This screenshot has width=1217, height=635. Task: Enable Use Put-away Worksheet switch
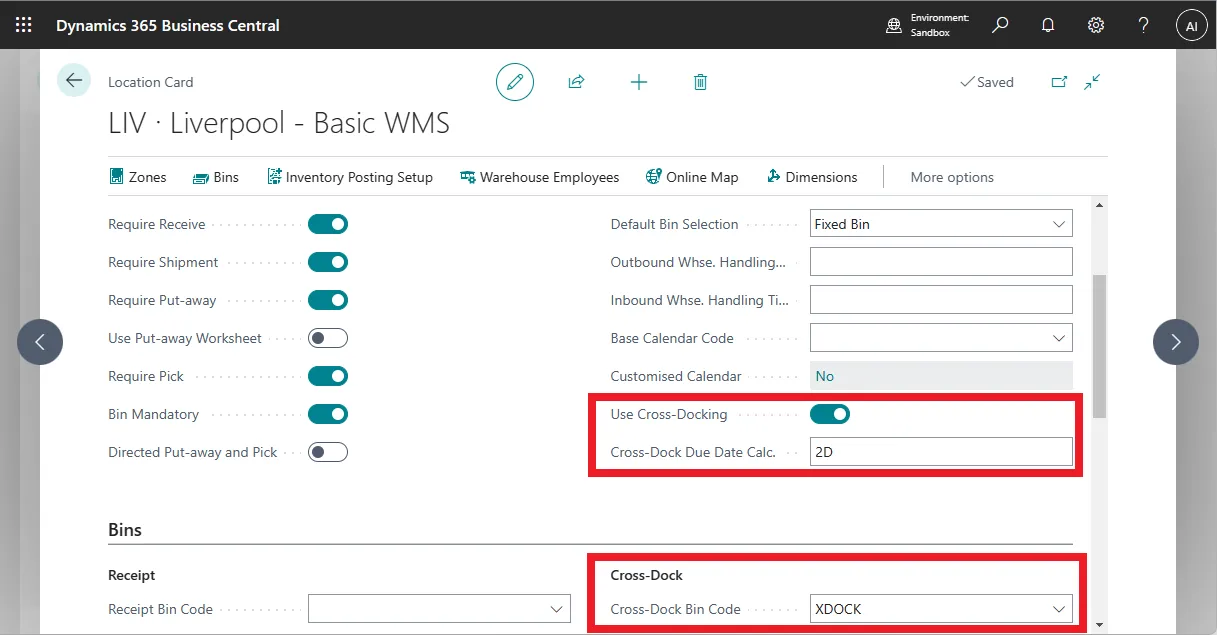click(x=328, y=338)
